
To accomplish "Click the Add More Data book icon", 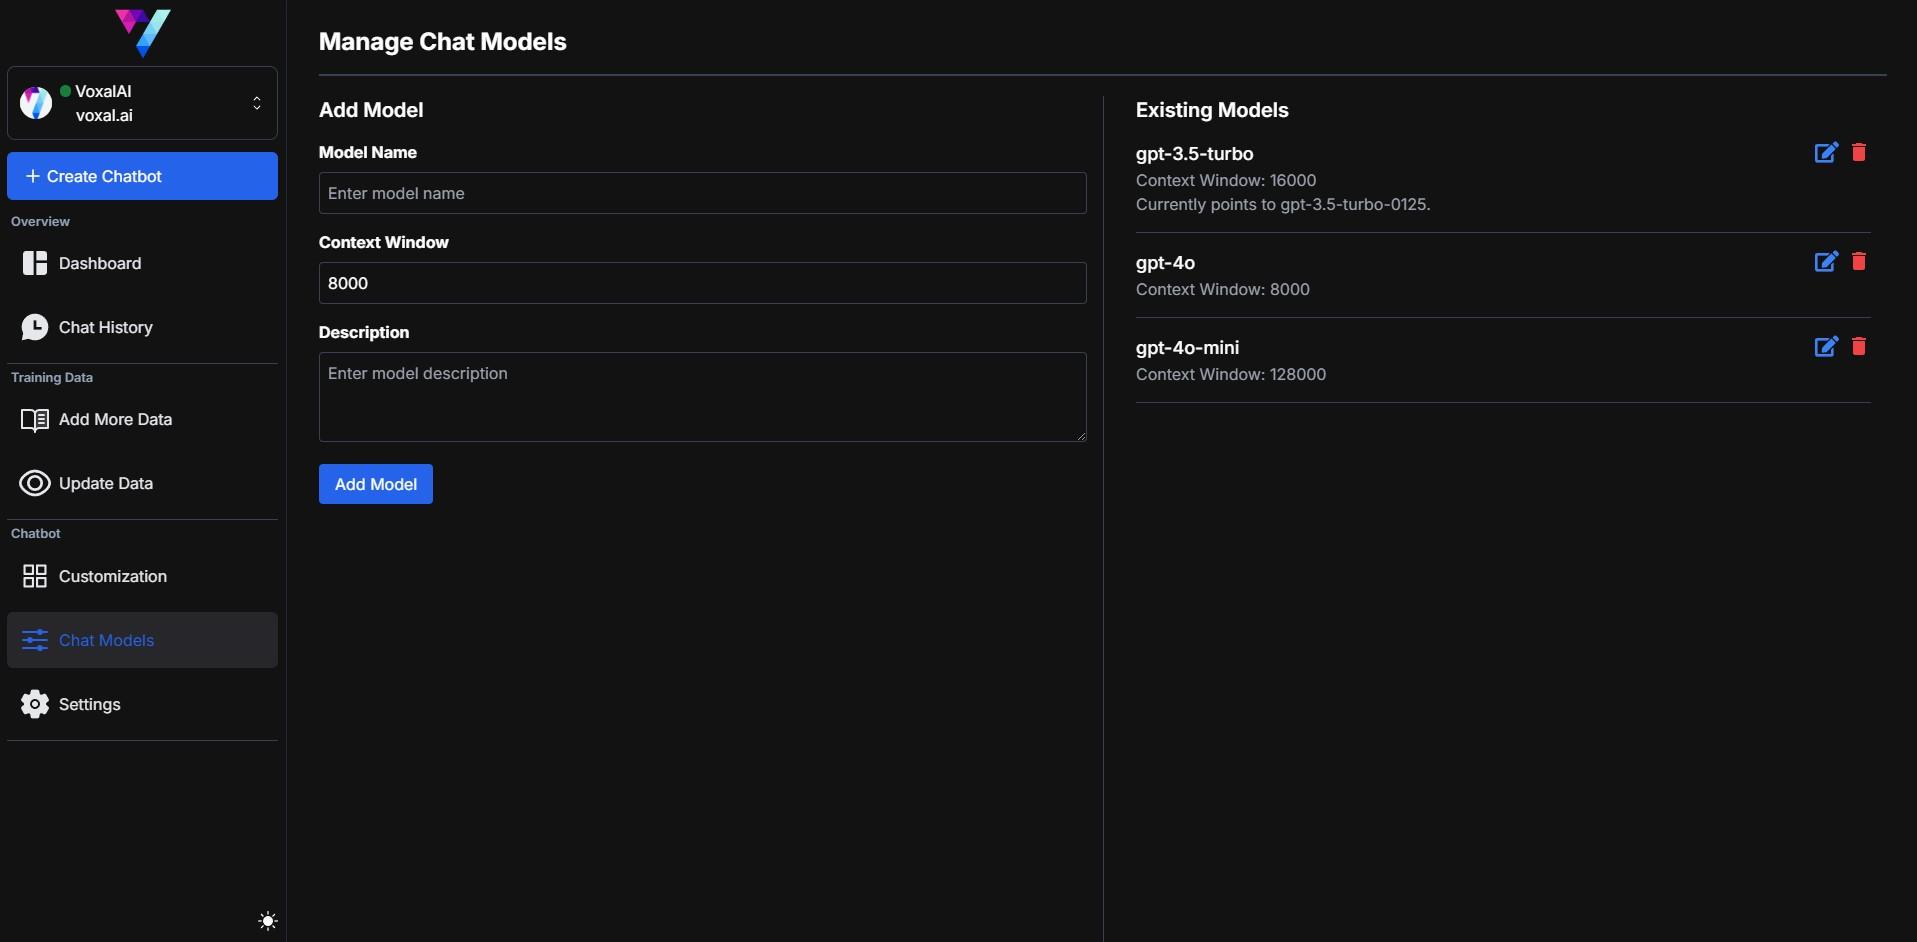I will (x=35, y=420).
